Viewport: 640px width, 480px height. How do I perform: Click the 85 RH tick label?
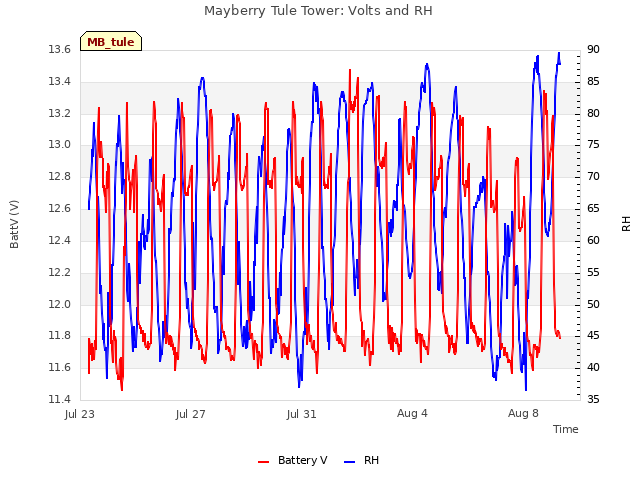[593, 81]
